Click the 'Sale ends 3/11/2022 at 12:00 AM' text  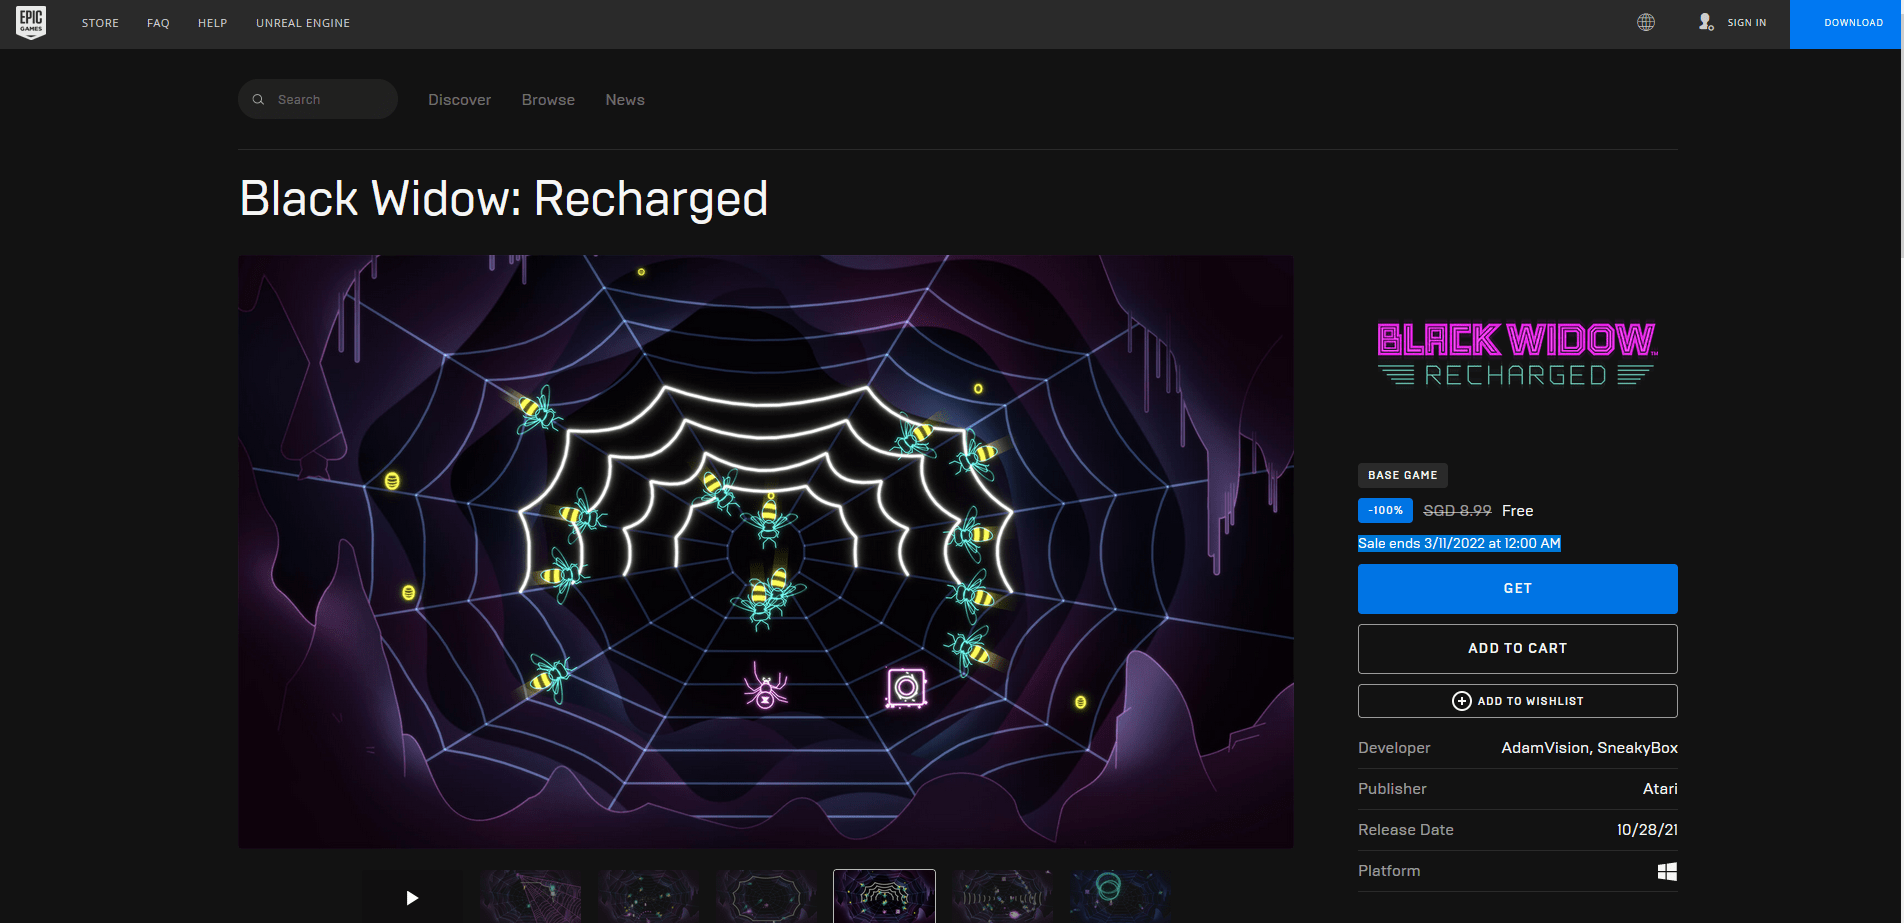(x=1459, y=543)
